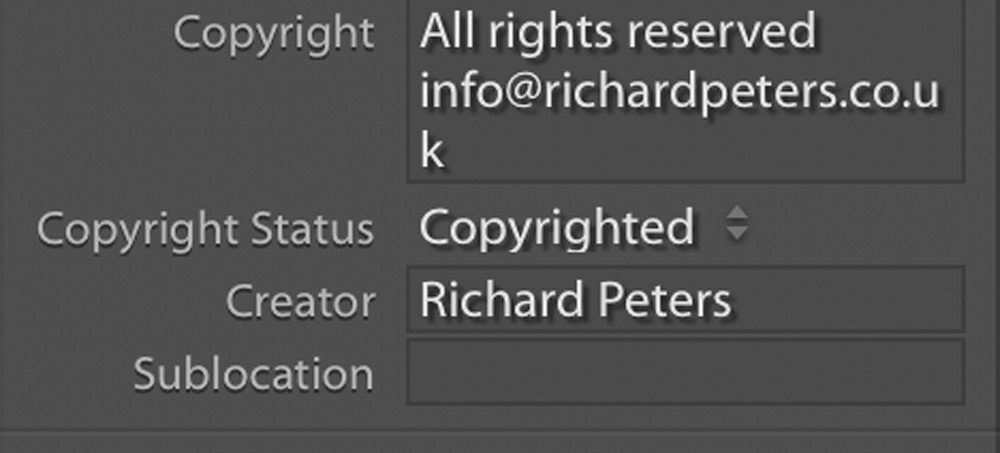Image resolution: width=1000 pixels, height=453 pixels.
Task: Click the Sublocation label
Action: [254, 373]
